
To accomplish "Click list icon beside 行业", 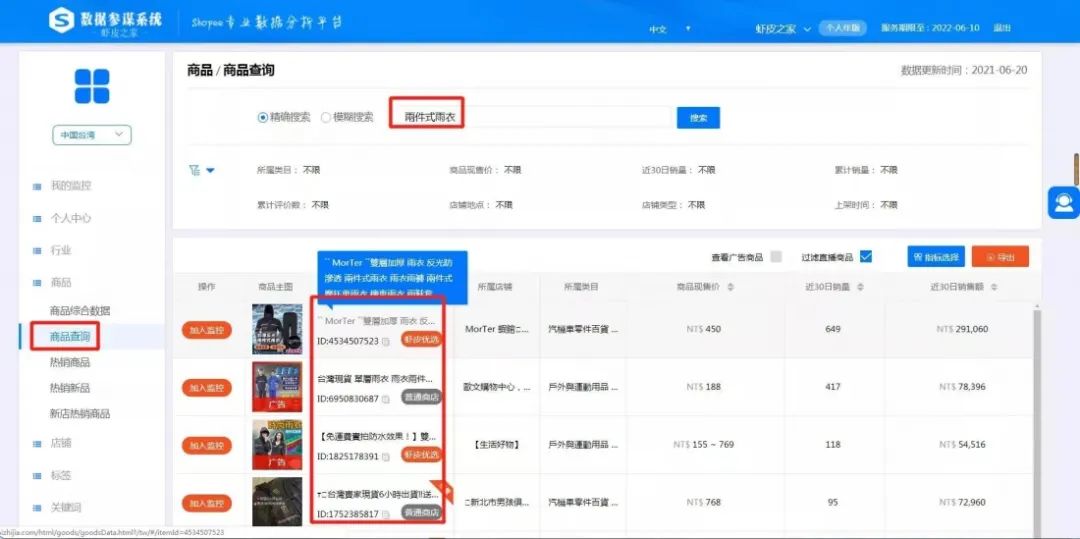I will (x=37, y=251).
